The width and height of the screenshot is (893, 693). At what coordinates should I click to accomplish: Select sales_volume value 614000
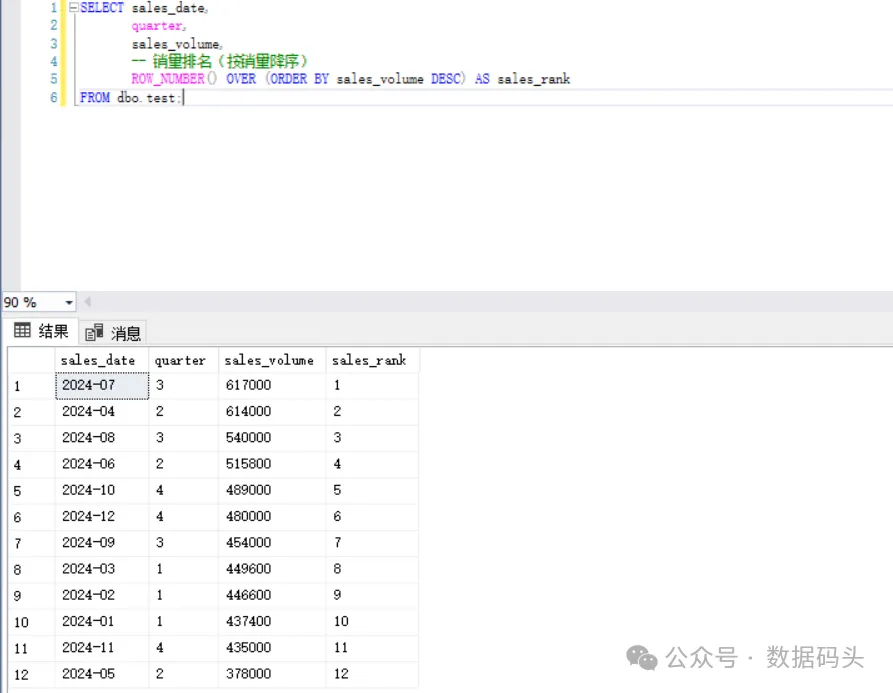pos(272,412)
